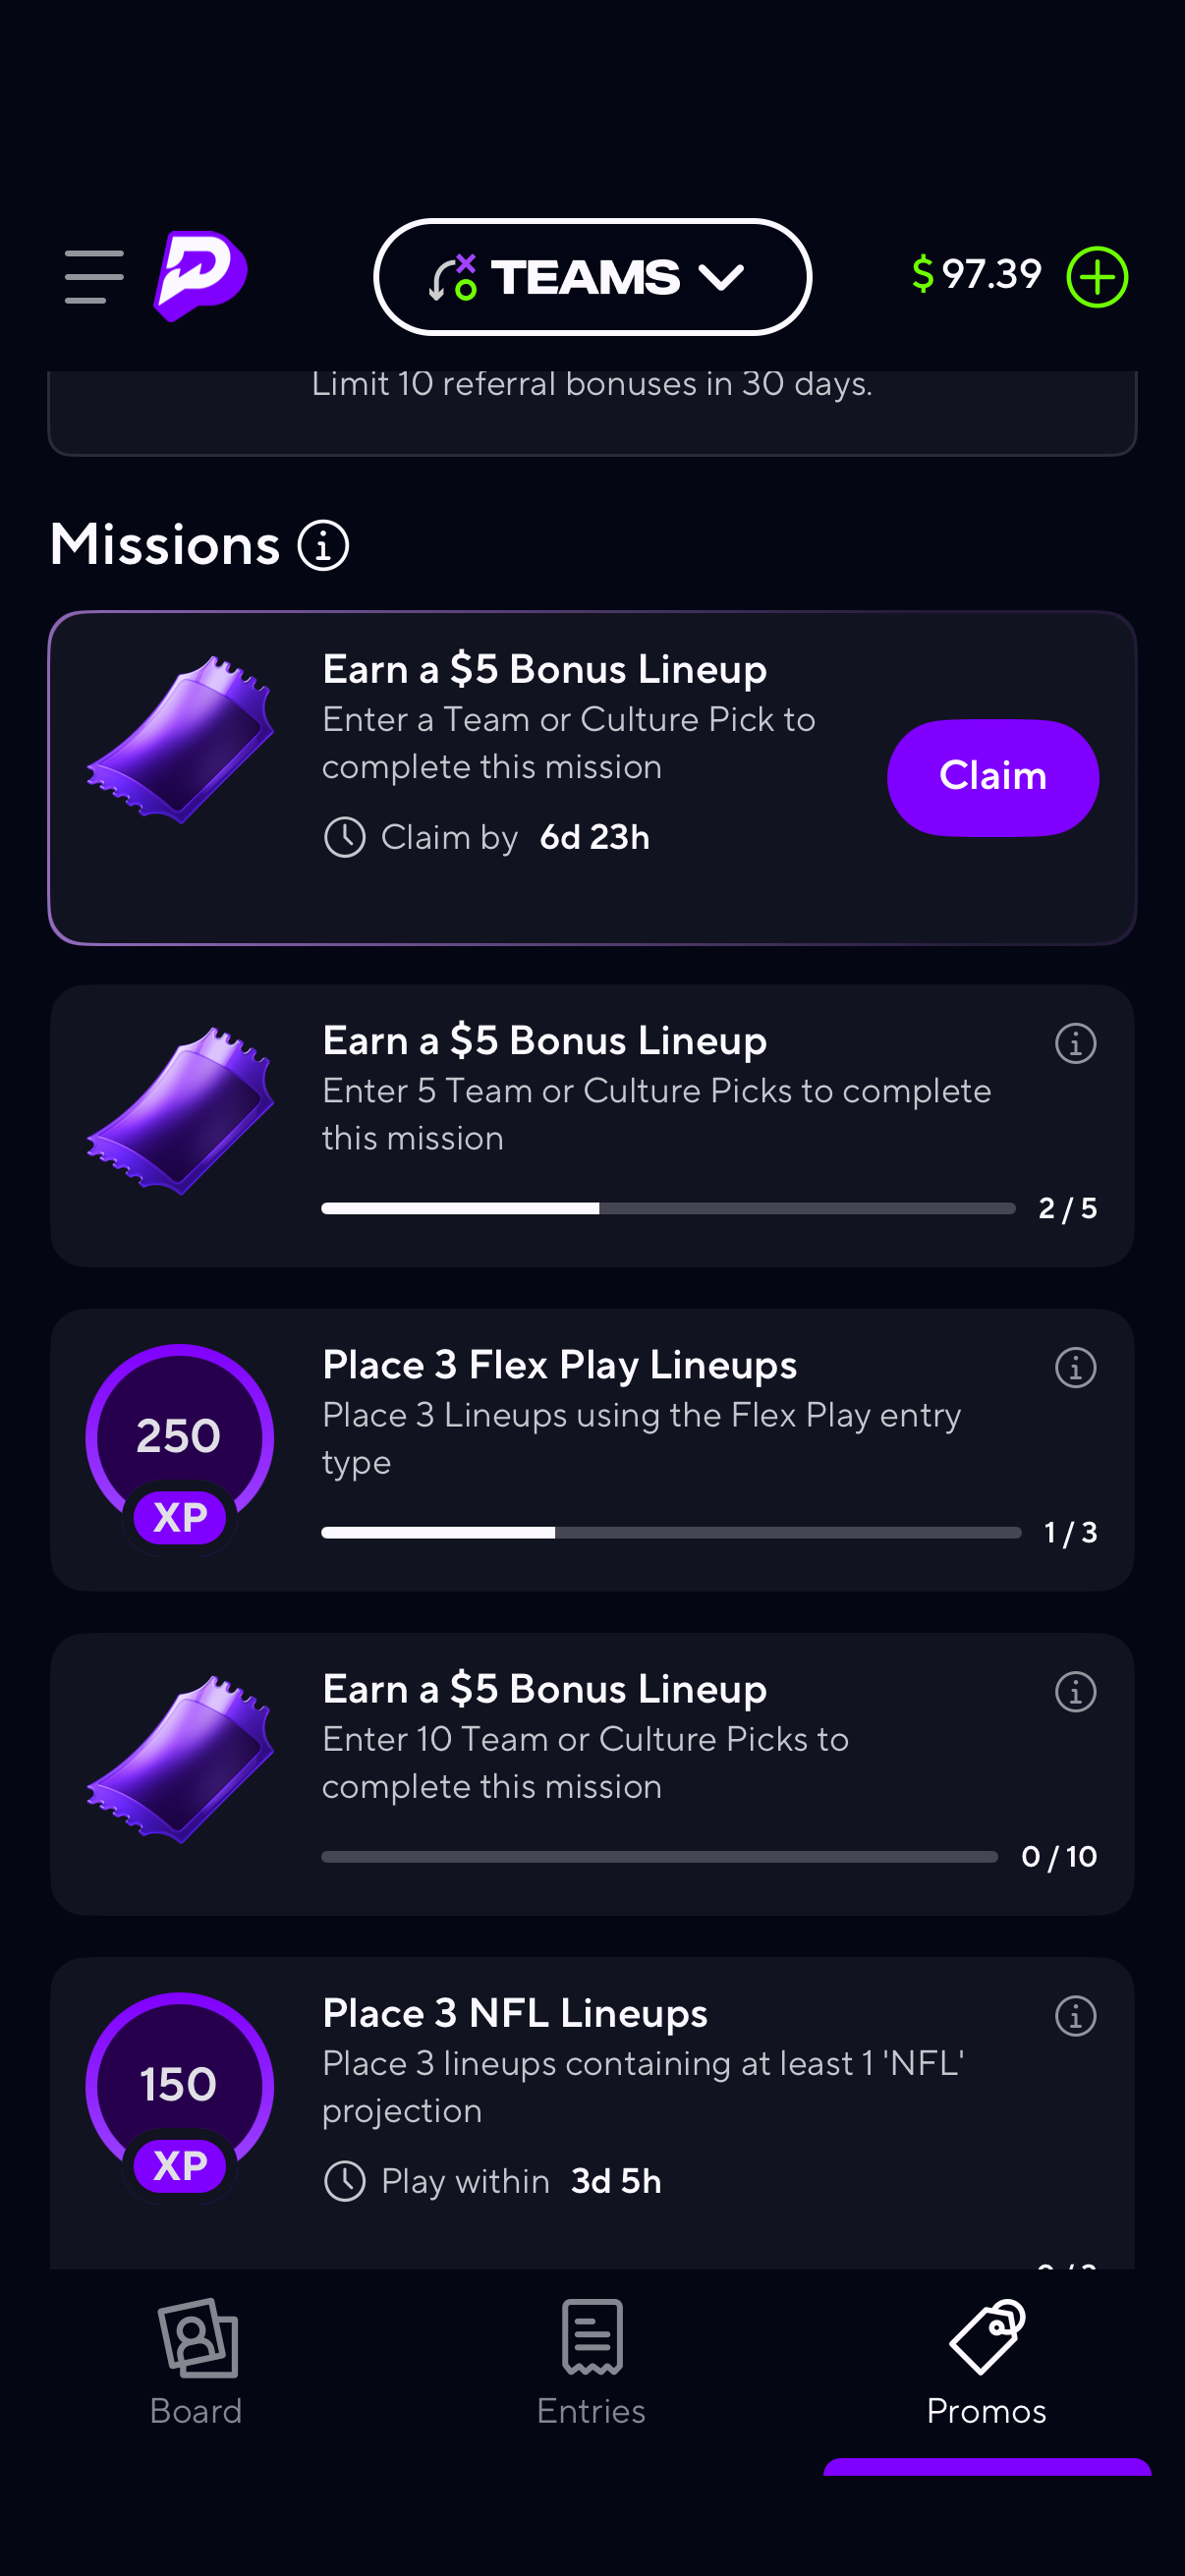Click the 2/5 mission progress bar

coord(667,1208)
